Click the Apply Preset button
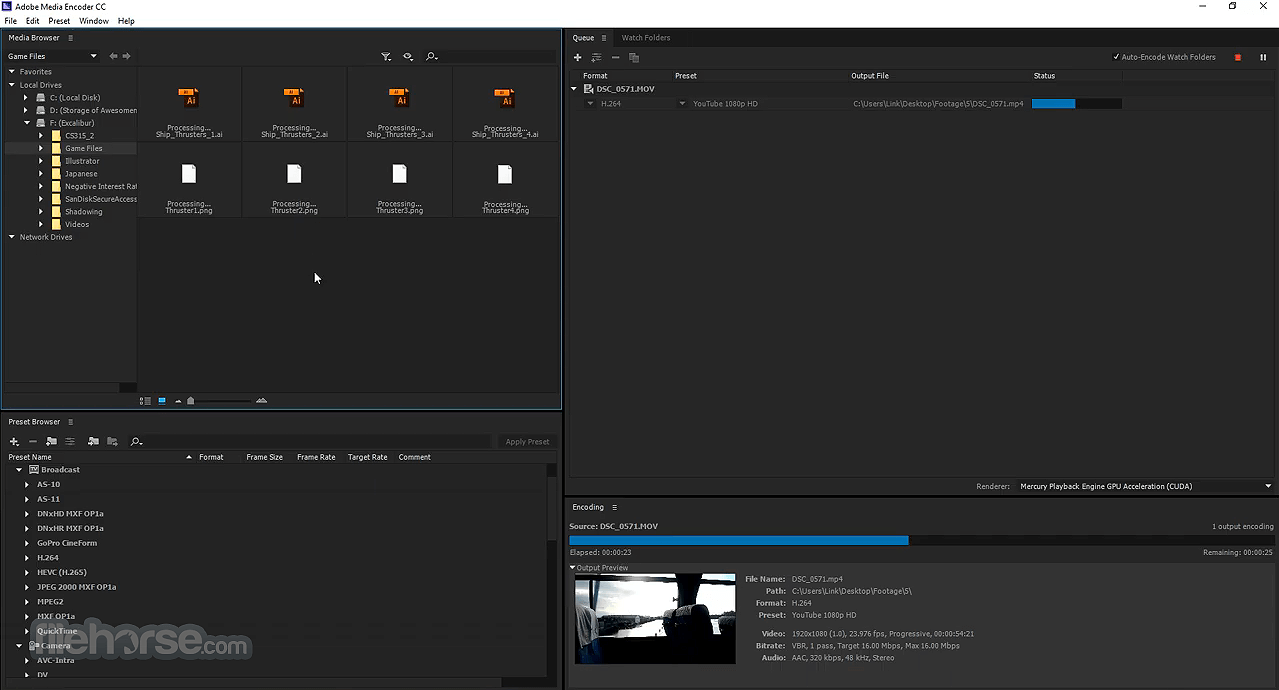The height and width of the screenshot is (690, 1279). [527, 442]
